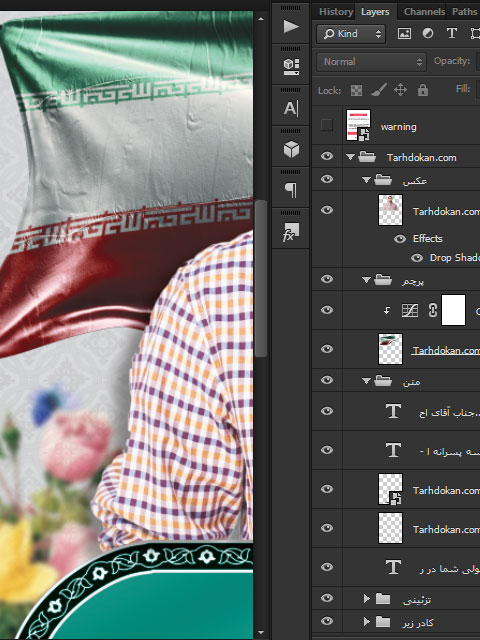Click the smart object layer thumbnail in متن
The height and width of the screenshot is (640, 480).
390,489
